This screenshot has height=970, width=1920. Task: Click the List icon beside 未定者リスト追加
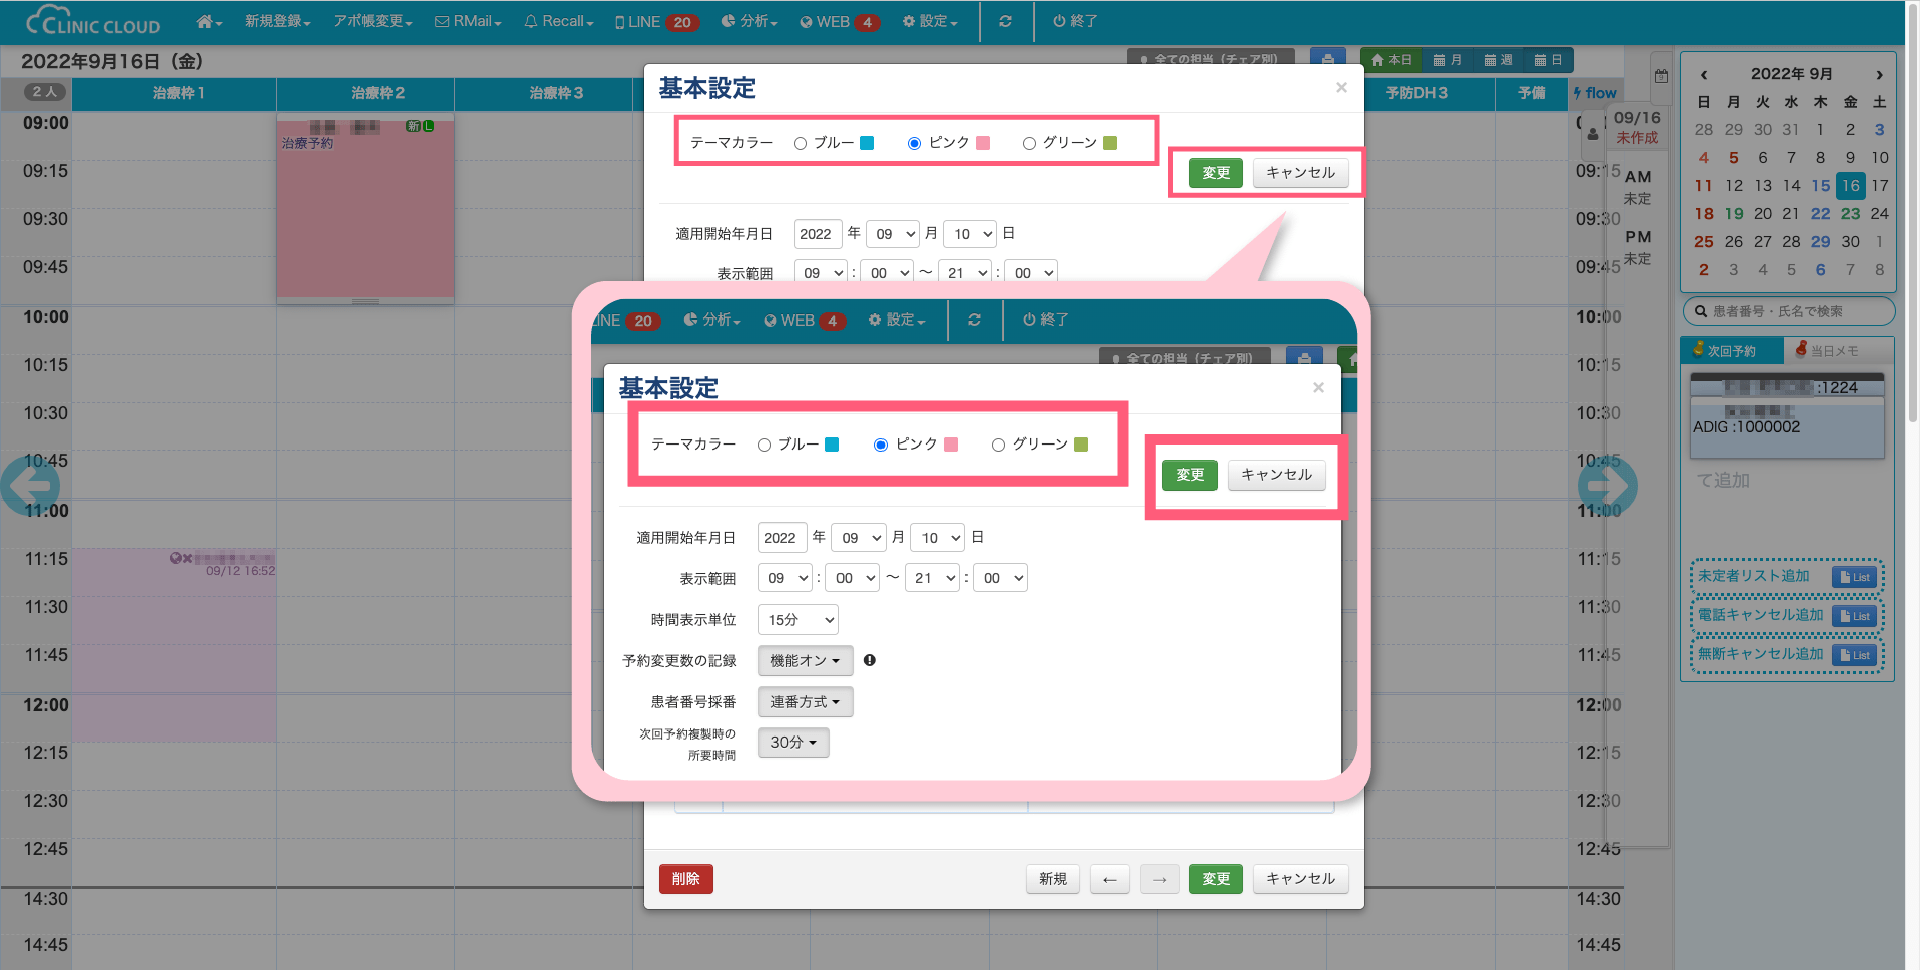(x=1856, y=577)
